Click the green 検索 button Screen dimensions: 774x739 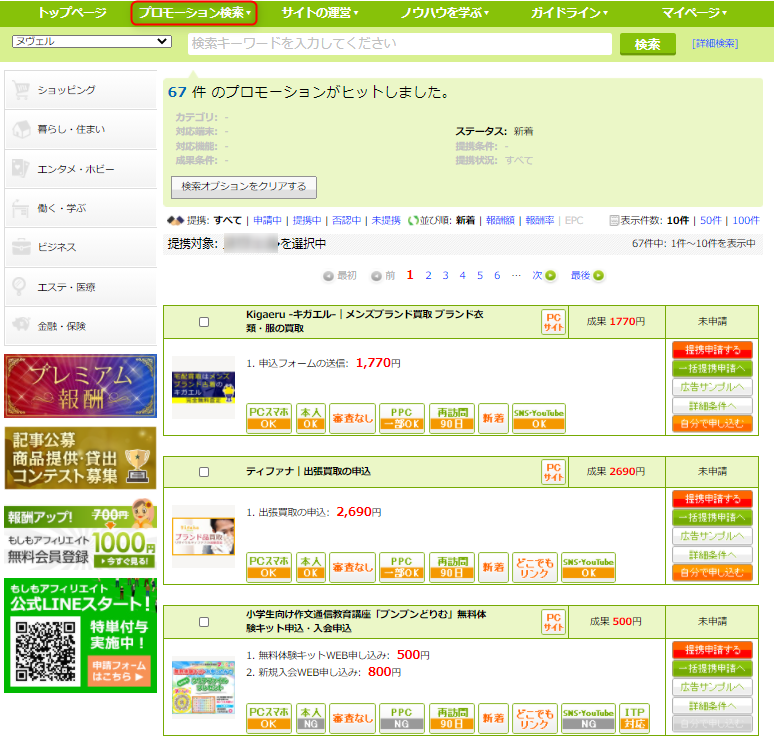648,44
